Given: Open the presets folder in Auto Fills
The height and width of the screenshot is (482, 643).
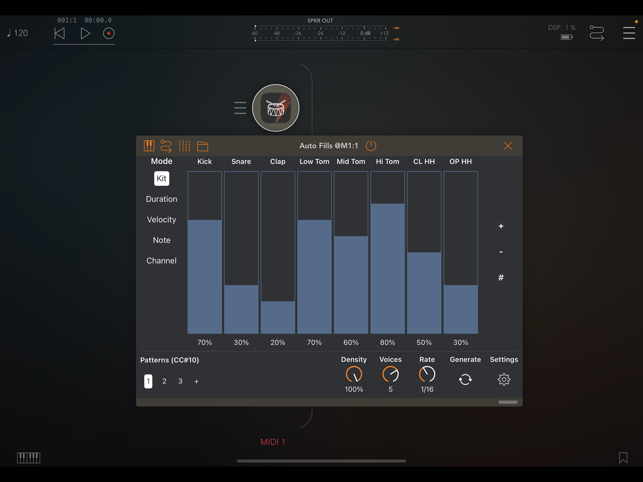Looking at the screenshot, I should (x=203, y=146).
